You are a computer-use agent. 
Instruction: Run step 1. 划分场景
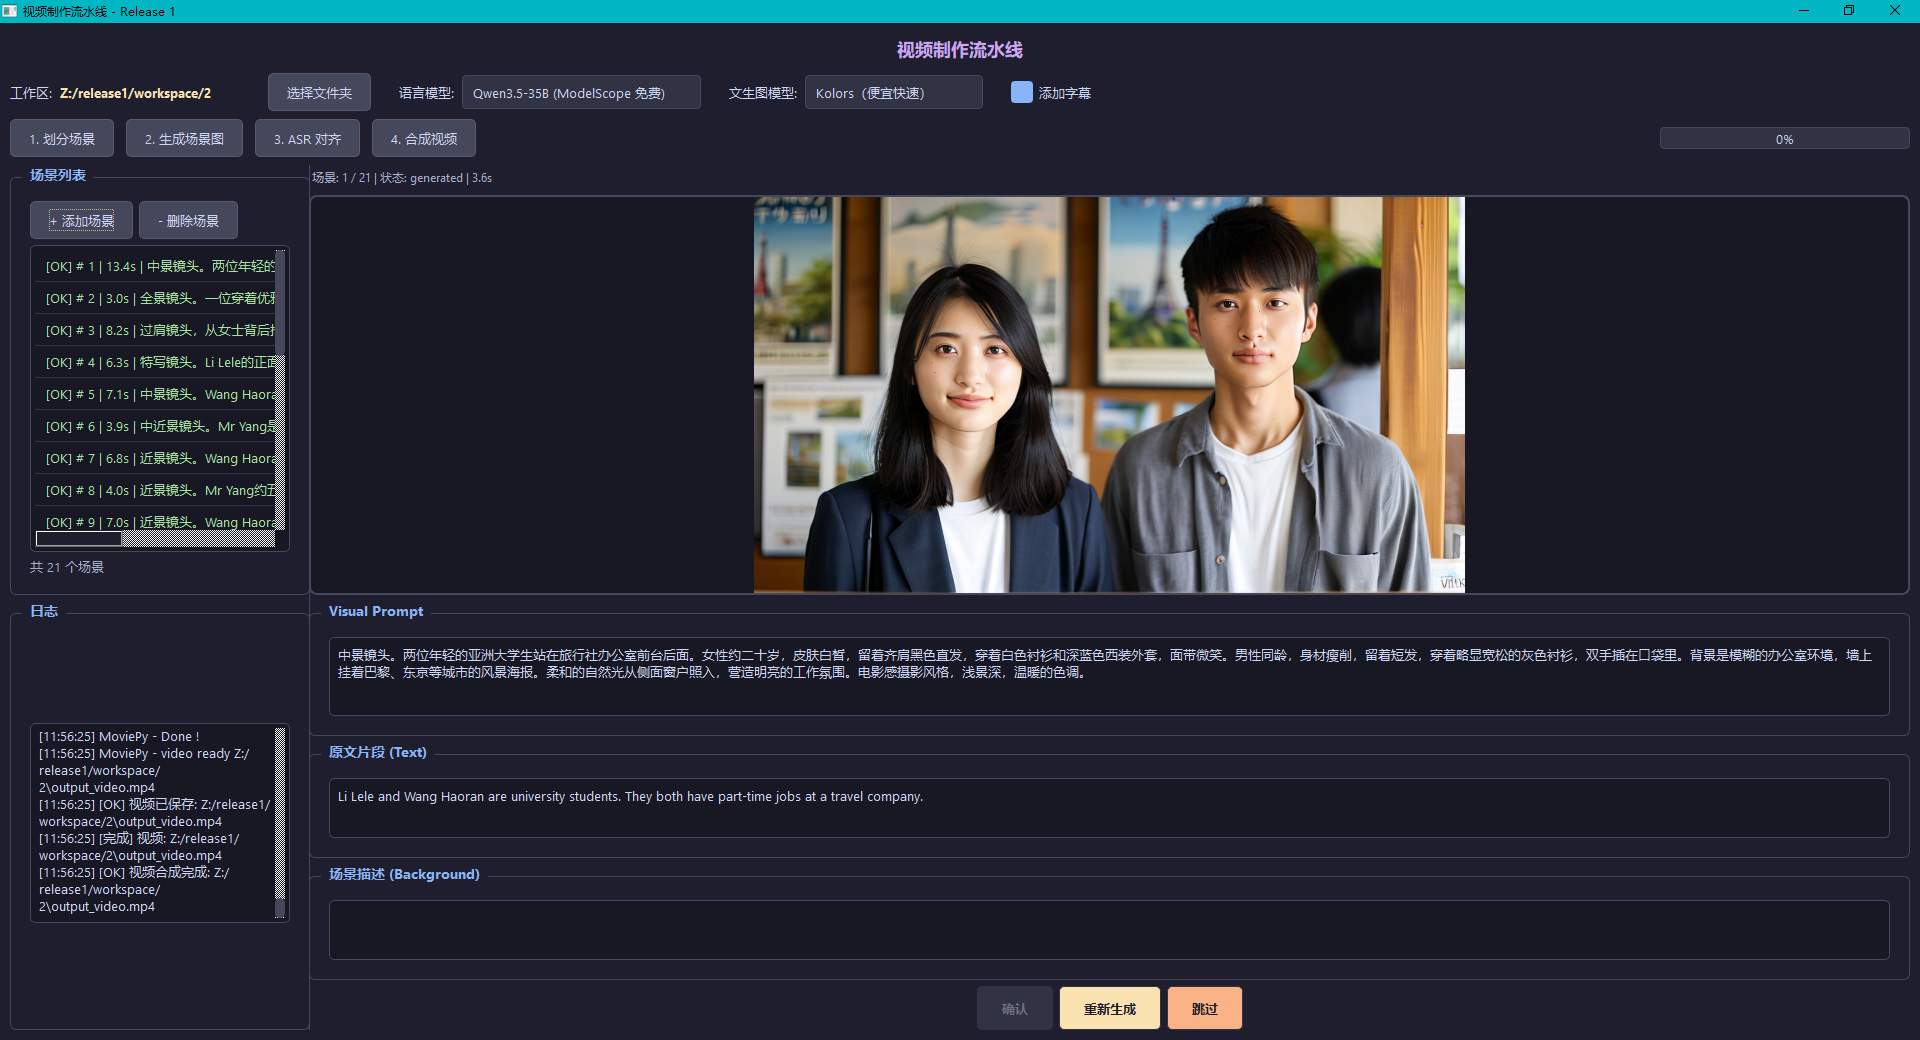[x=62, y=139]
